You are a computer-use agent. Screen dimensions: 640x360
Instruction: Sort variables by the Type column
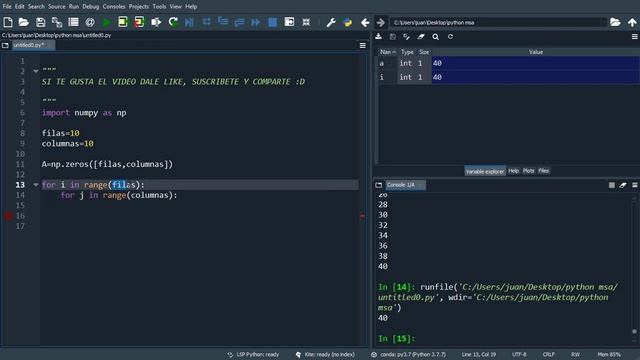coord(407,52)
